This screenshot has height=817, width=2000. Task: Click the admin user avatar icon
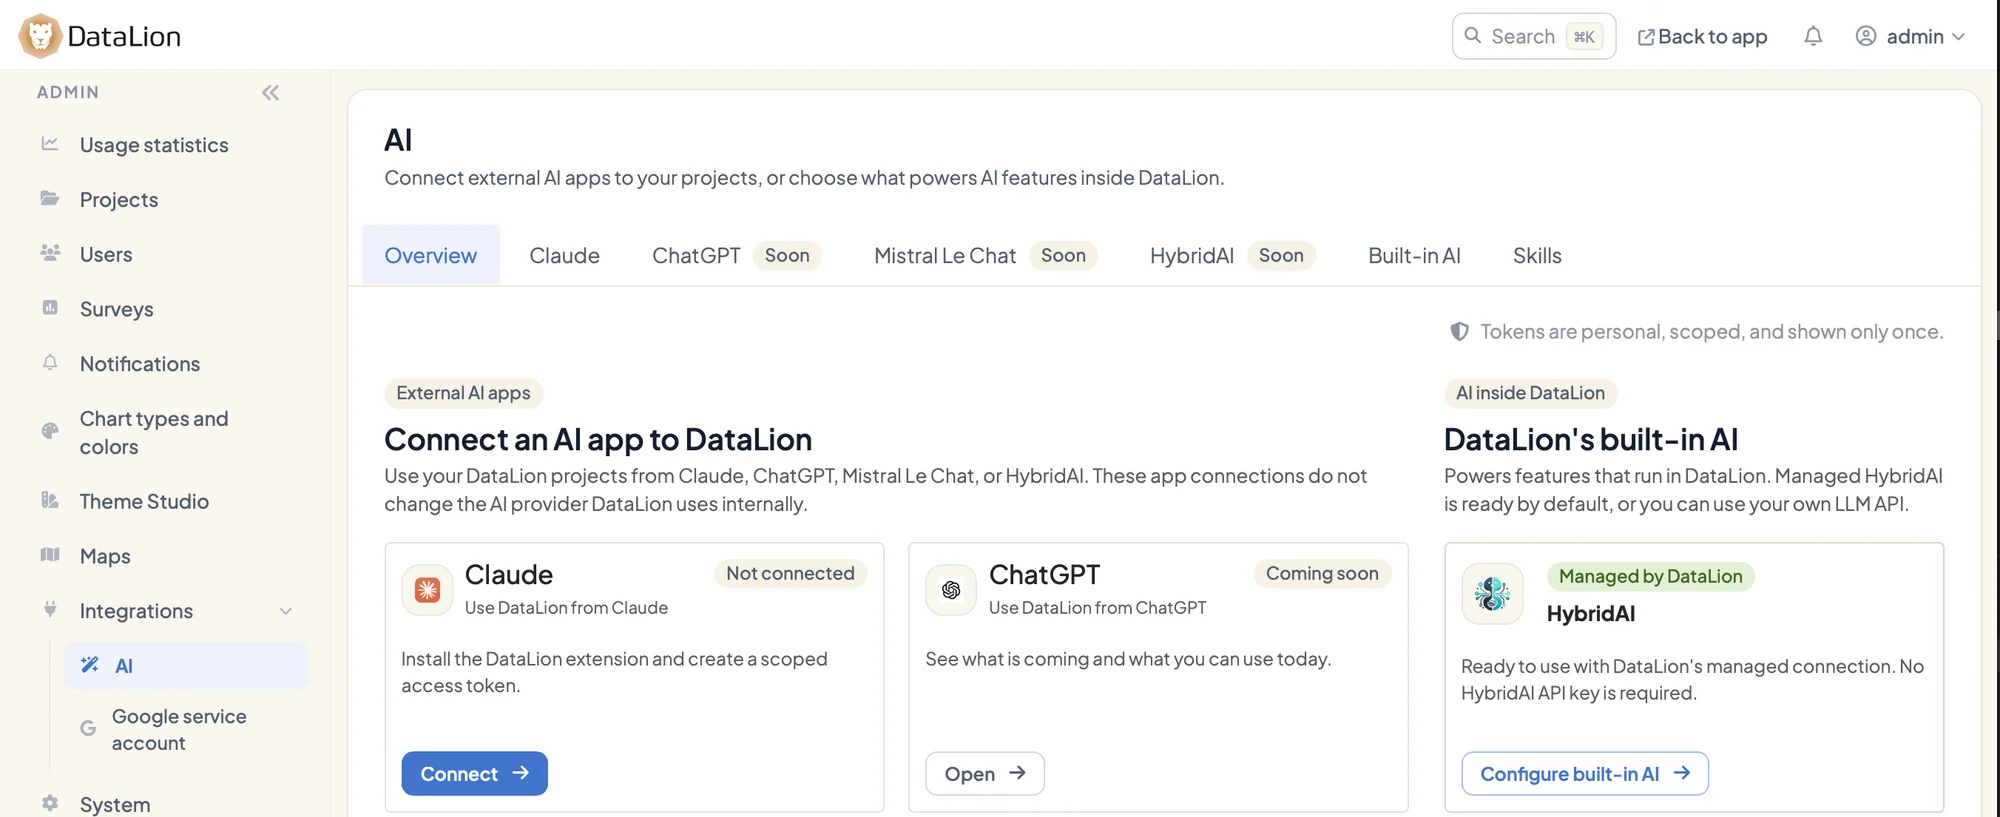pyautogui.click(x=1865, y=36)
